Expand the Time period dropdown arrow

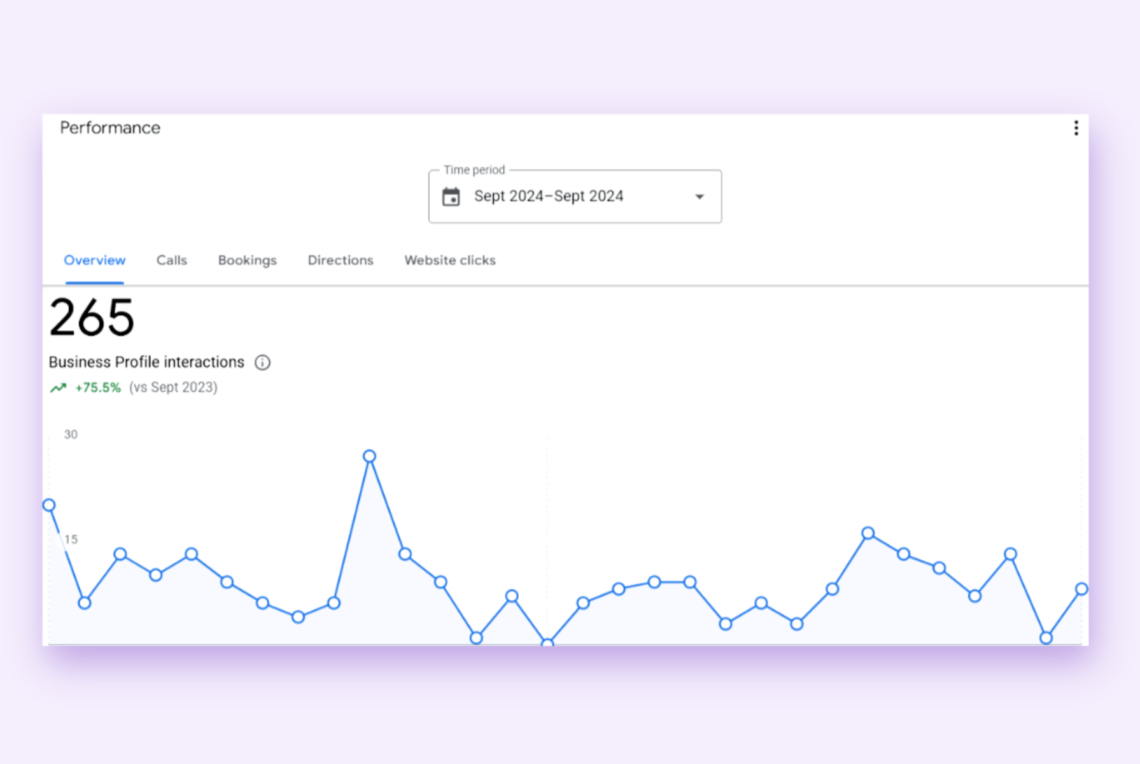pos(698,196)
